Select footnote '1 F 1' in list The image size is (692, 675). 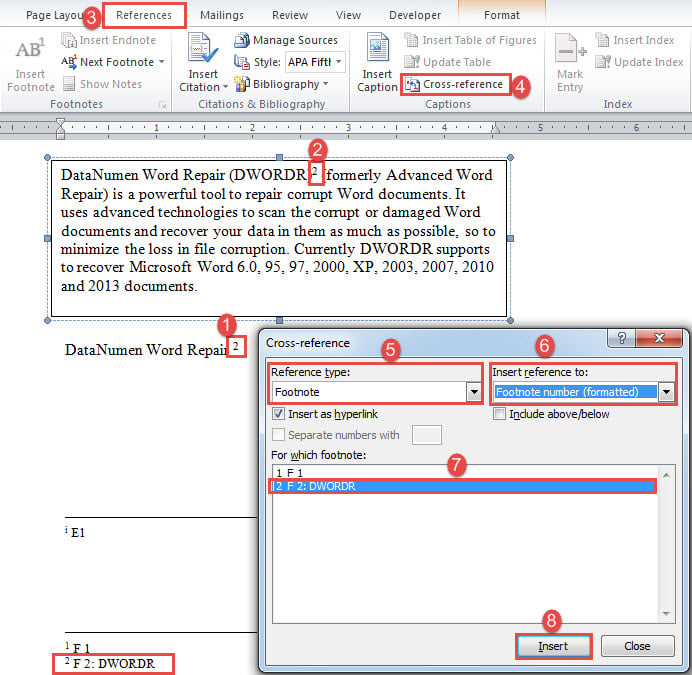pos(464,473)
